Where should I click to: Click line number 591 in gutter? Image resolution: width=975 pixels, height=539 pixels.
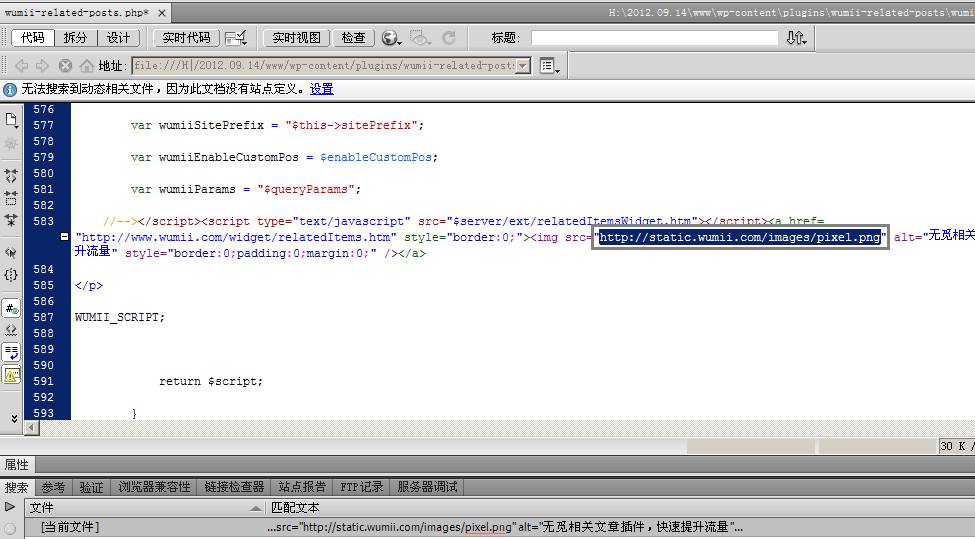[44, 381]
